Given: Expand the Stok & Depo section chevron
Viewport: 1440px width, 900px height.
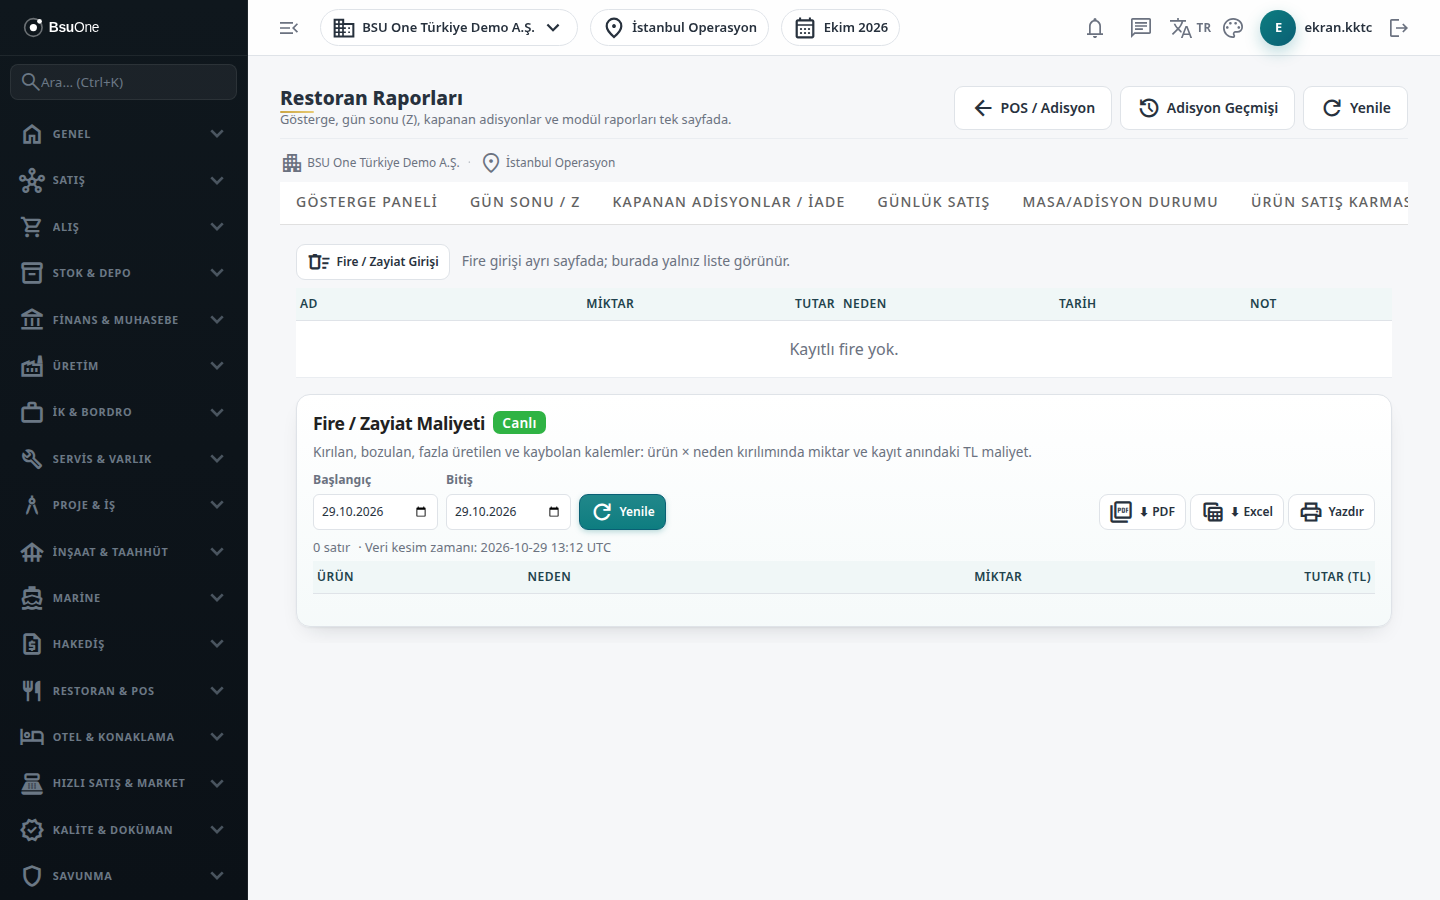Looking at the screenshot, I should point(217,273).
